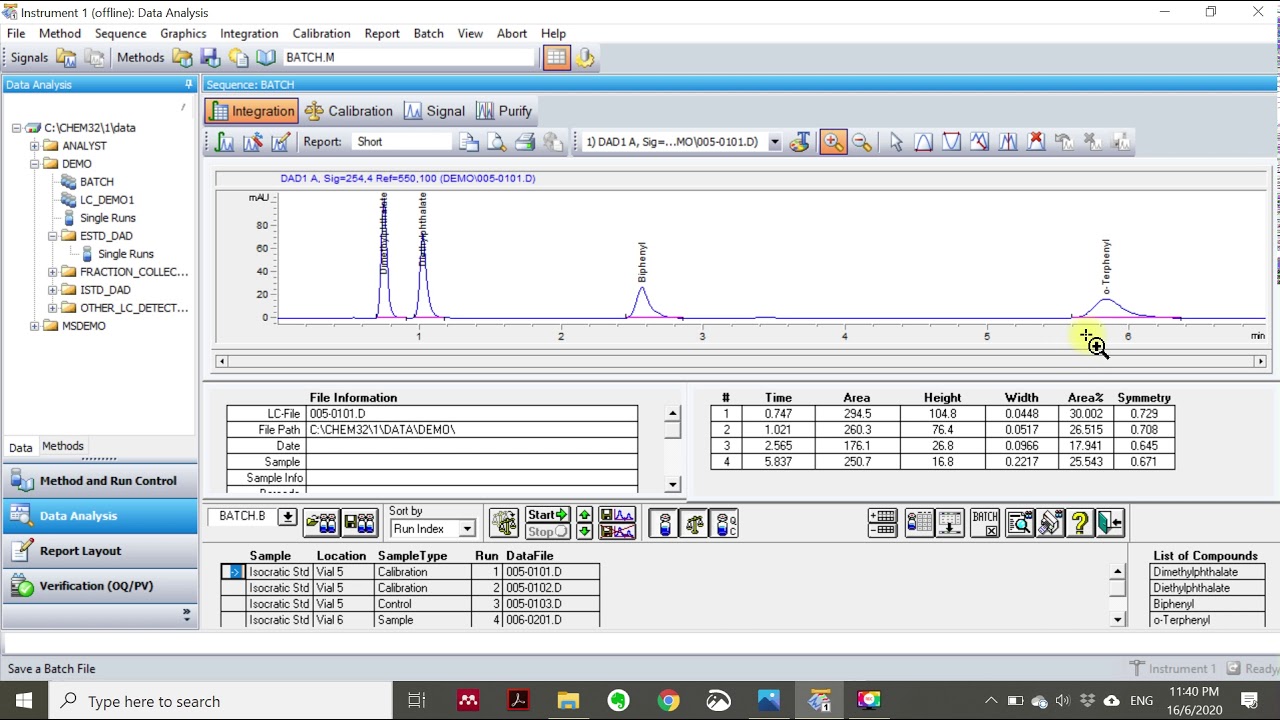This screenshot has width=1280, height=720.
Task: Select run 3 Control row 005-0103.D
Action: coord(410,604)
